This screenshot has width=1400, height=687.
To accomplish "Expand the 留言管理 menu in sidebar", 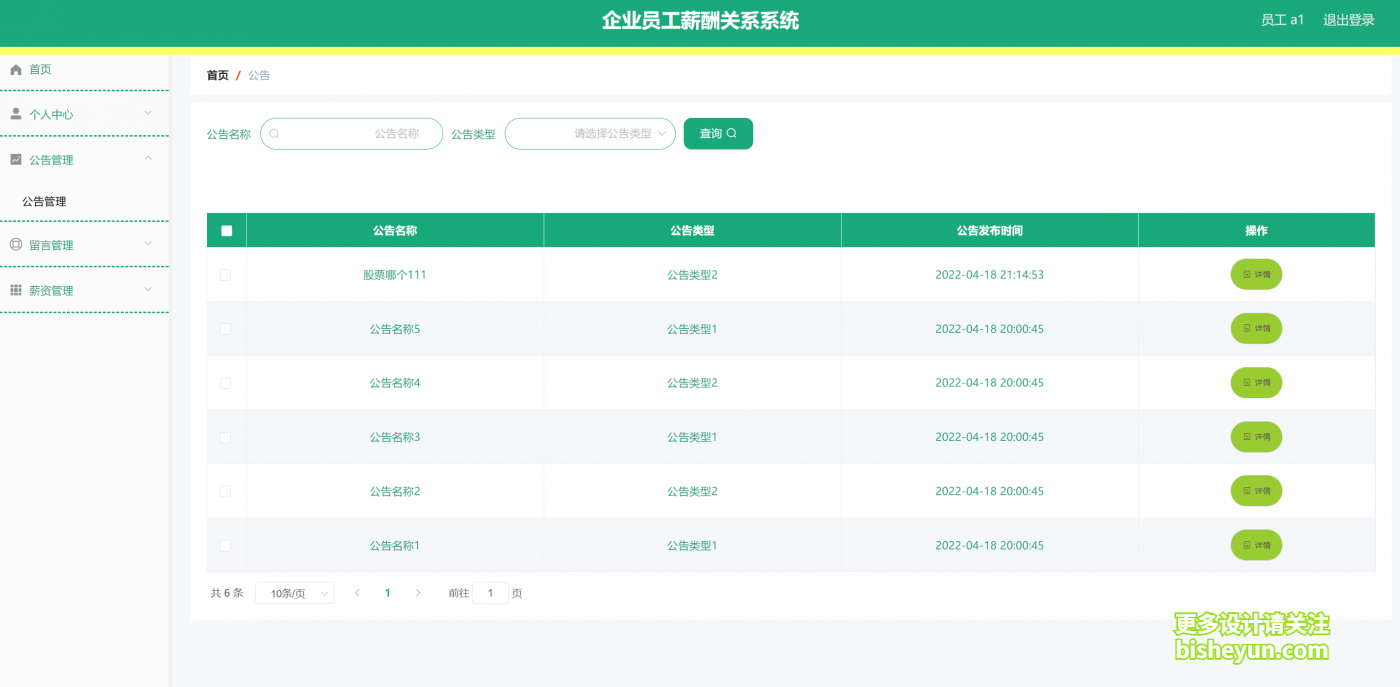I will [x=84, y=245].
